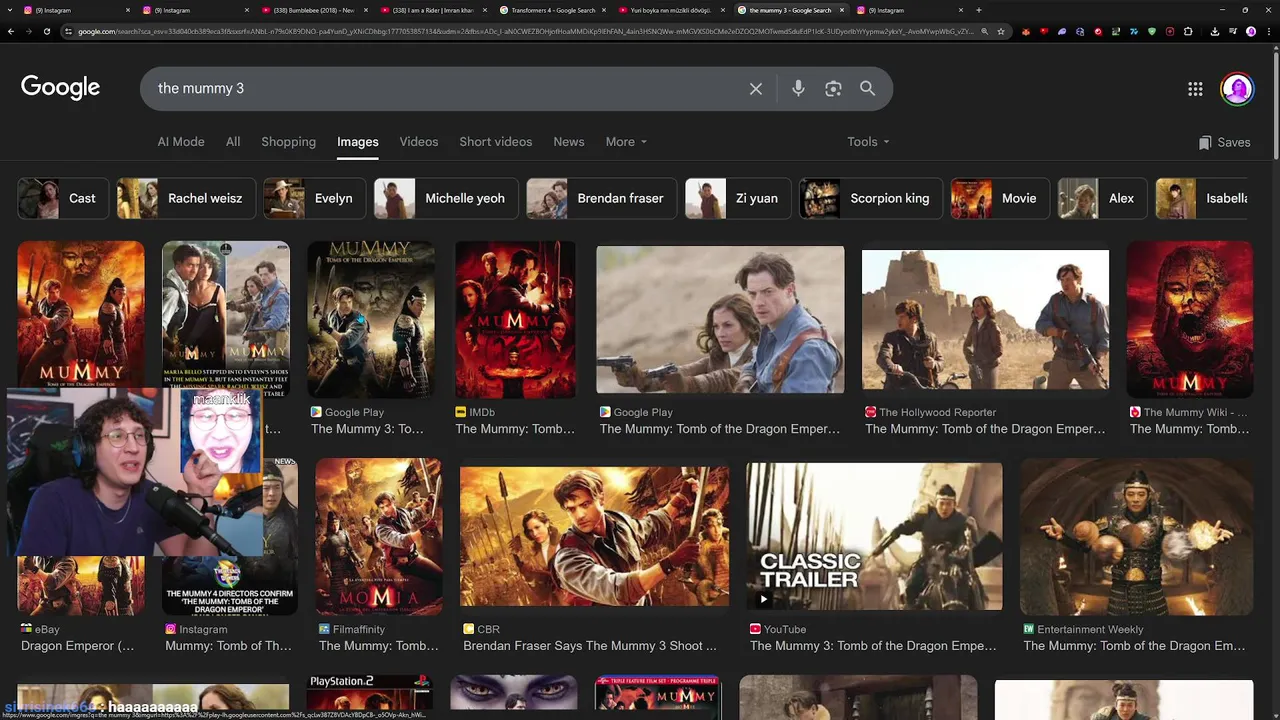Close the mummy 3 Google Search tab

(x=842, y=10)
